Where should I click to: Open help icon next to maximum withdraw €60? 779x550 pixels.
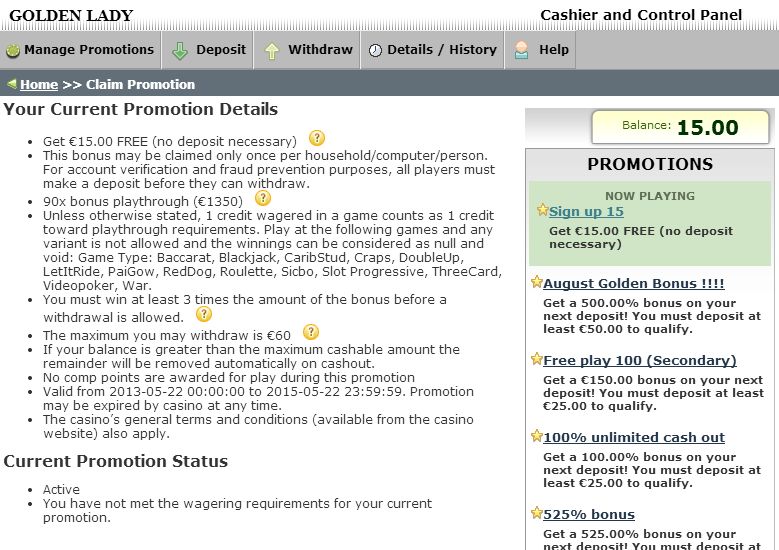311,332
